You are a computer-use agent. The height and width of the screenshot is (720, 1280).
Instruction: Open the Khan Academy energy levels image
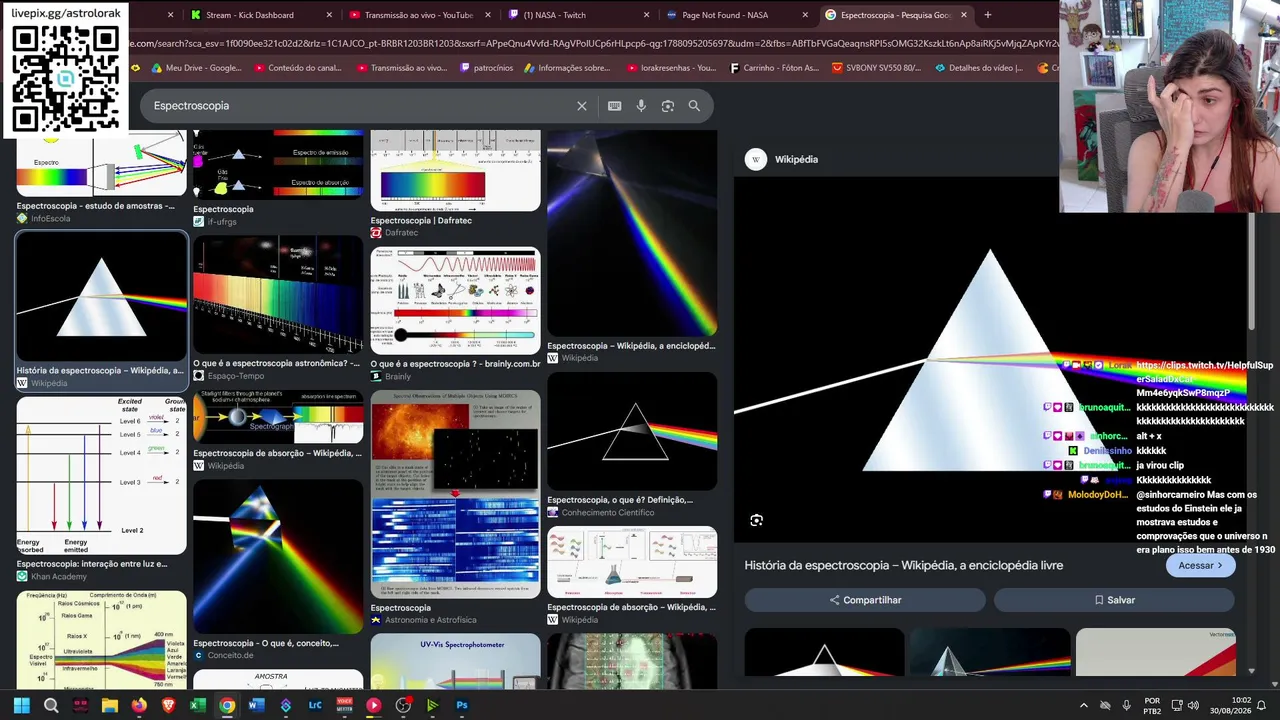[x=101, y=476]
